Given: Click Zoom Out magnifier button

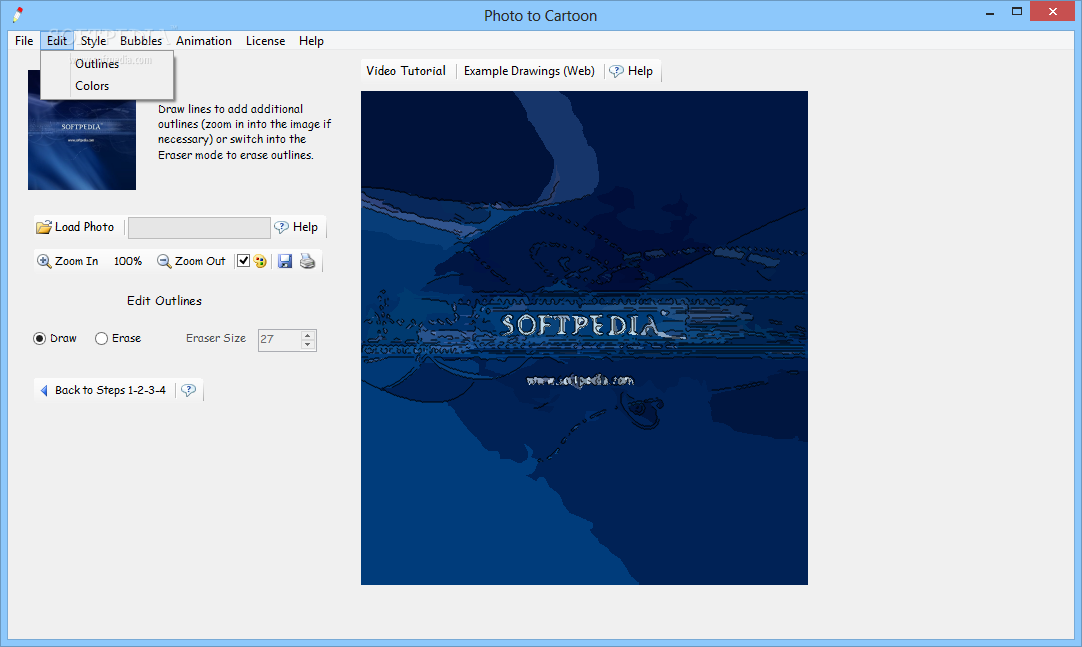Looking at the screenshot, I should (x=191, y=261).
